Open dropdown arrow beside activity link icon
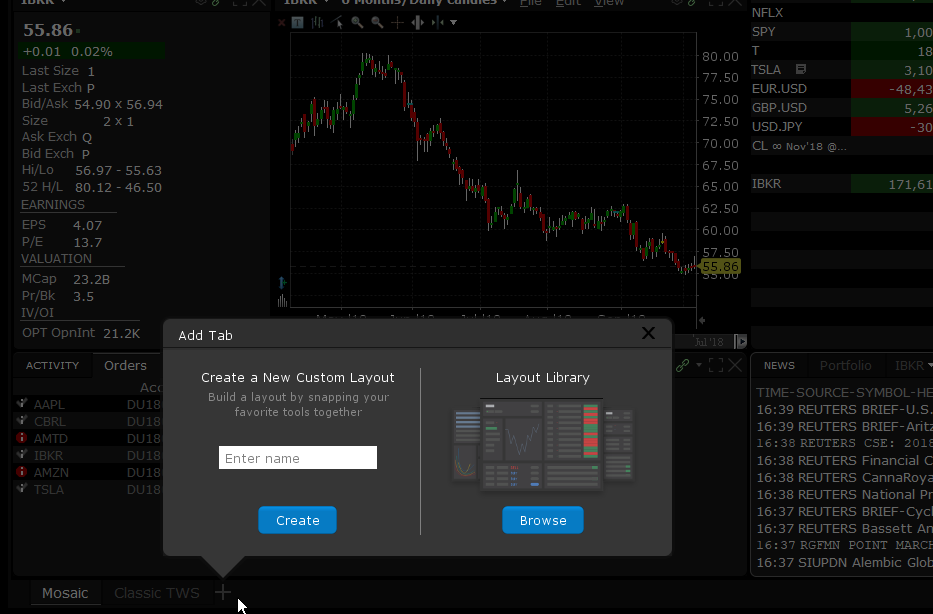This screenshot has width=933, height=614. [x=699, y=365]
